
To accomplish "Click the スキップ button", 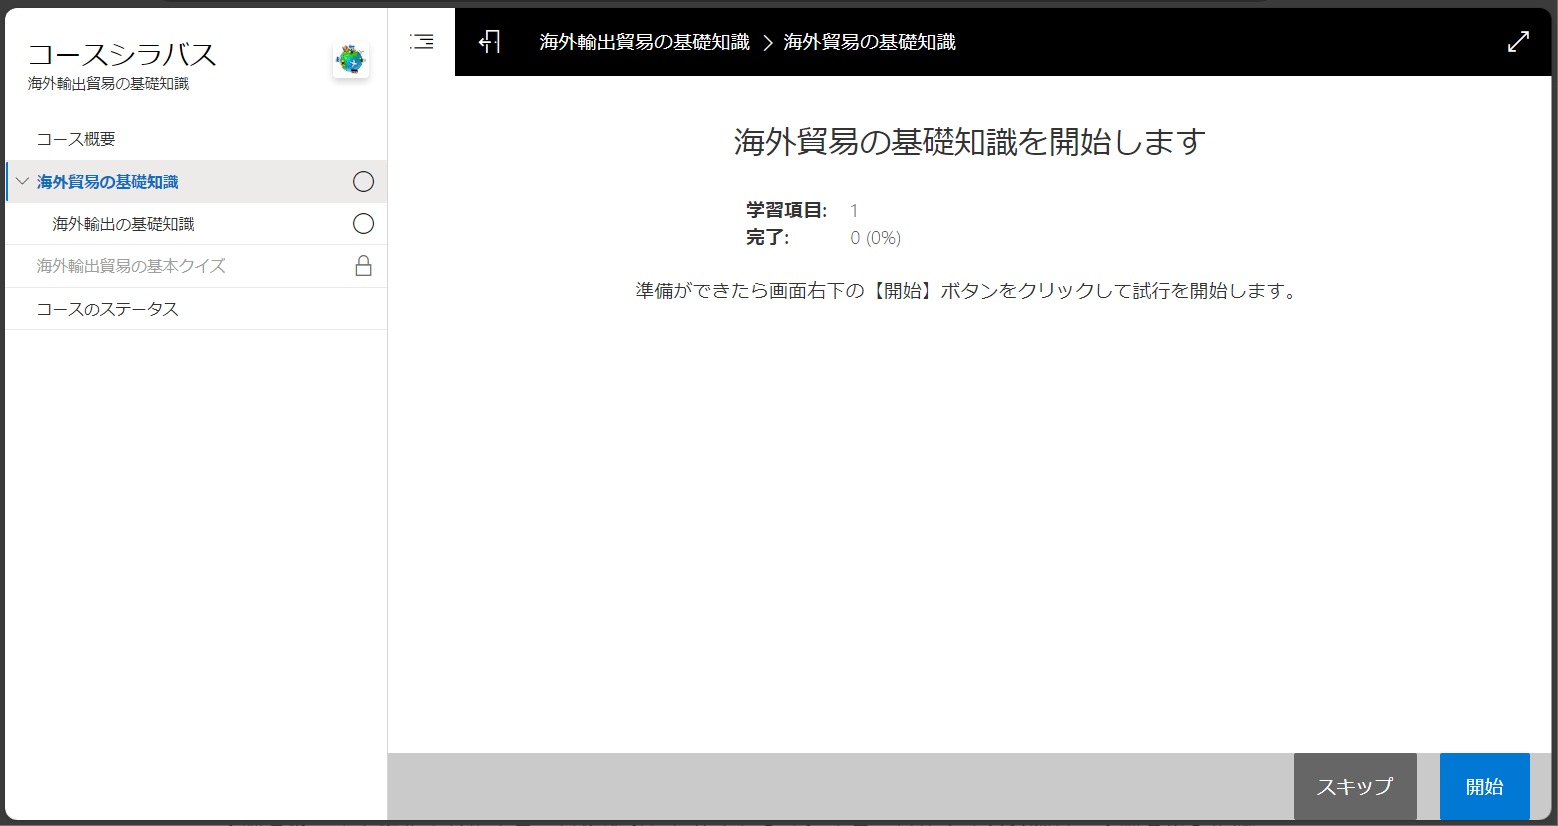I will pos(1355,787).
